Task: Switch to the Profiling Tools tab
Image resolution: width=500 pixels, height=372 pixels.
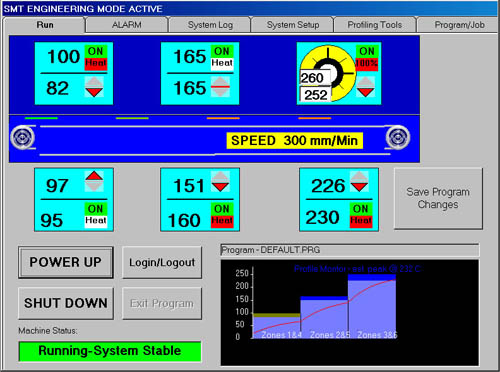Action: coord(375,25)
